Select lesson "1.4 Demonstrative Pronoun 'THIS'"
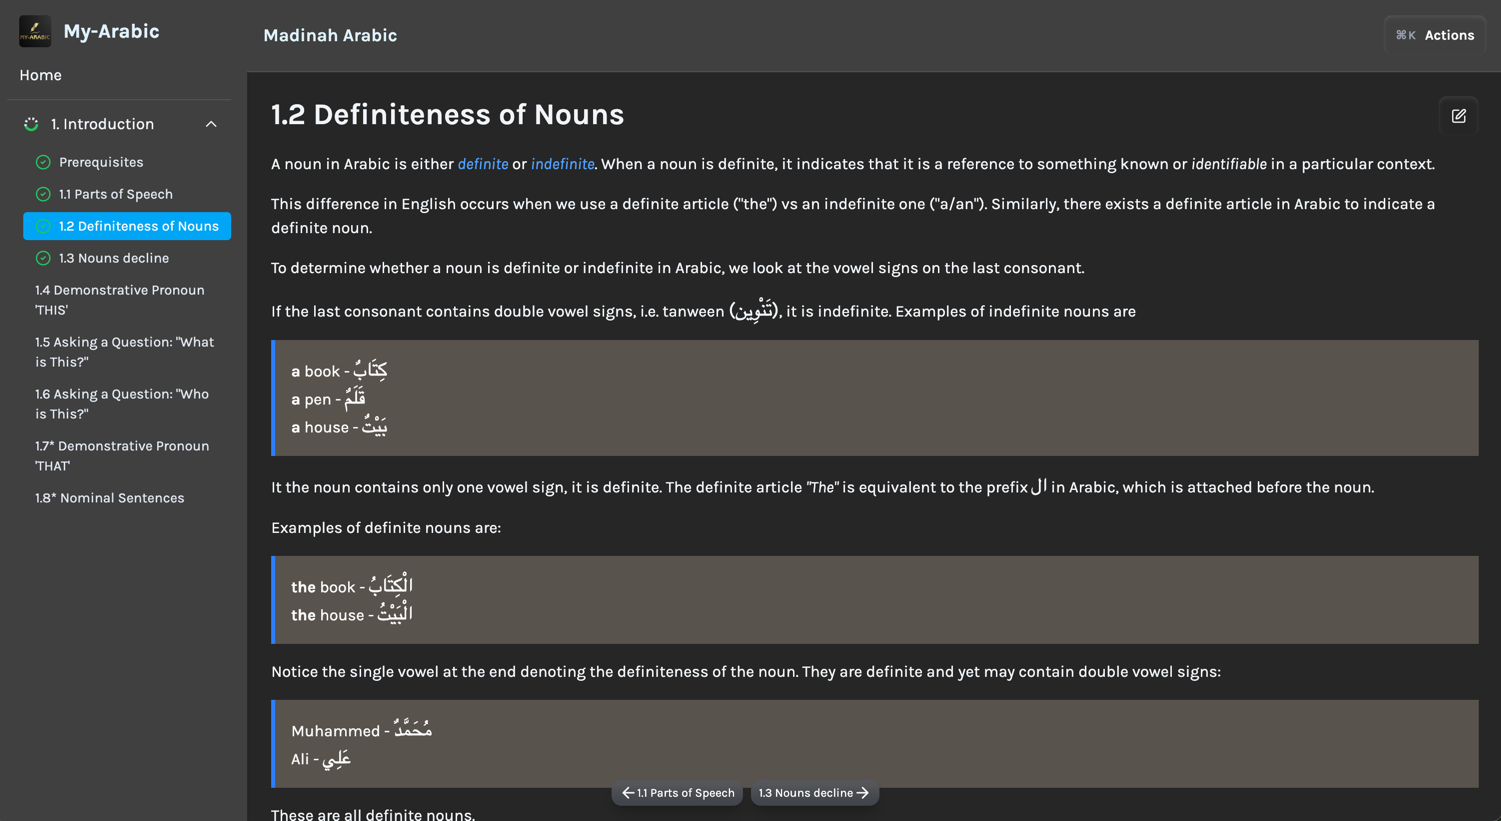 pos(119,299)
